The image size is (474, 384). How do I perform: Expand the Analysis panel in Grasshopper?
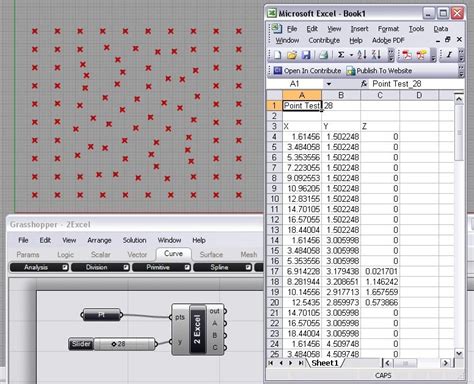(x=65, y=267)
